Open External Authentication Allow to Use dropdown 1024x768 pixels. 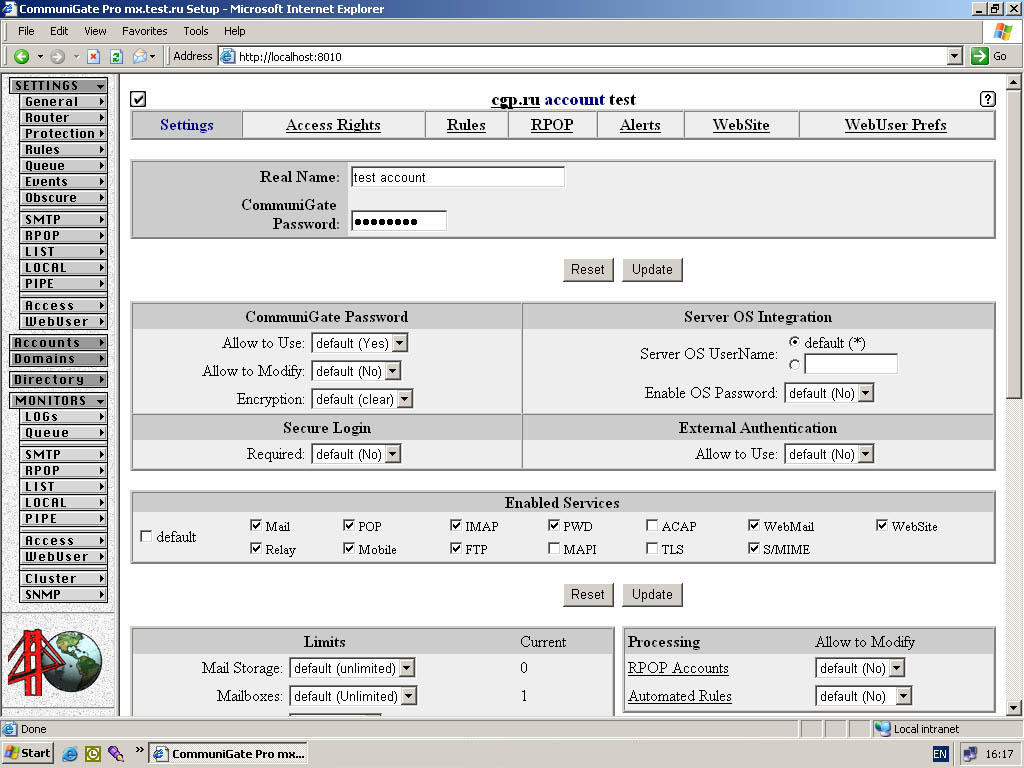829,454
